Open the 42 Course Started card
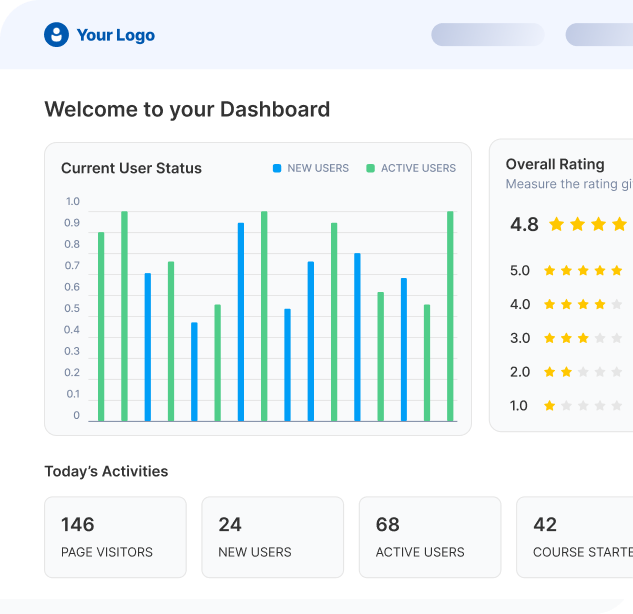Viewport: 633px width, 614px height. 574,537
